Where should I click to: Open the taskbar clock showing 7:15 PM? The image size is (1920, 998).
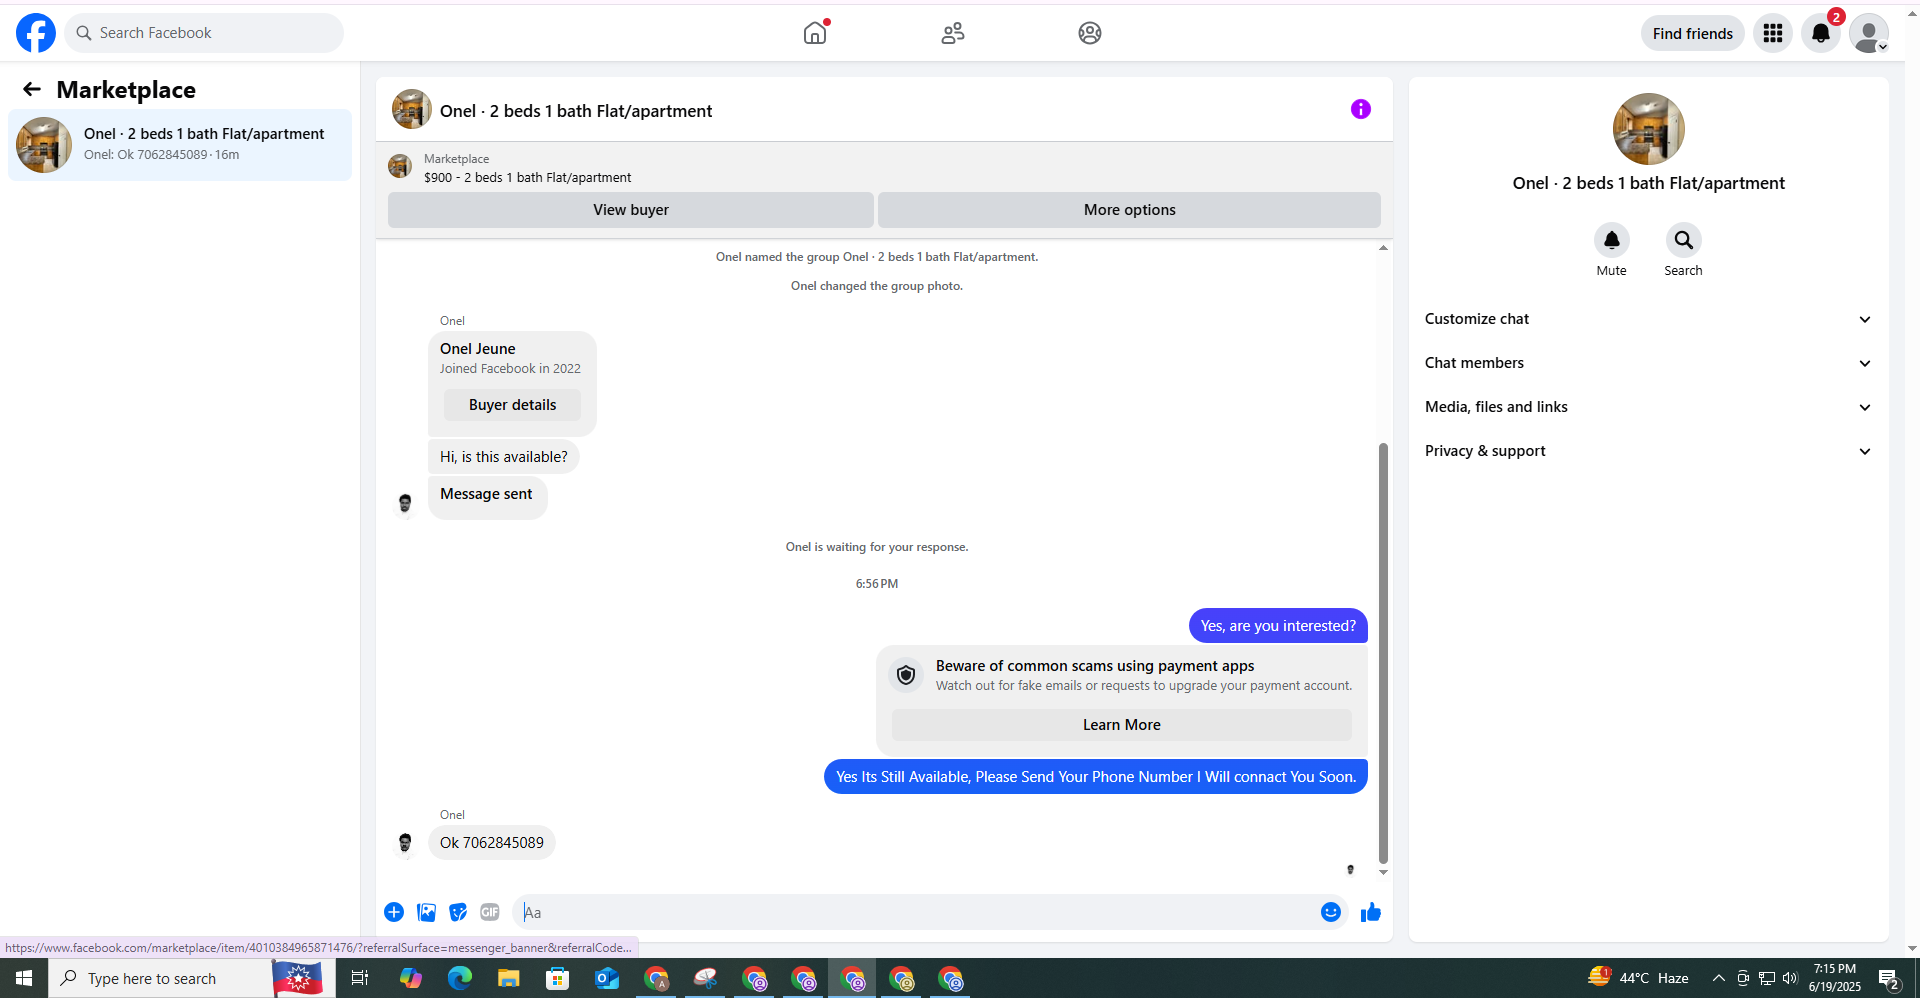click(1835, 978)
